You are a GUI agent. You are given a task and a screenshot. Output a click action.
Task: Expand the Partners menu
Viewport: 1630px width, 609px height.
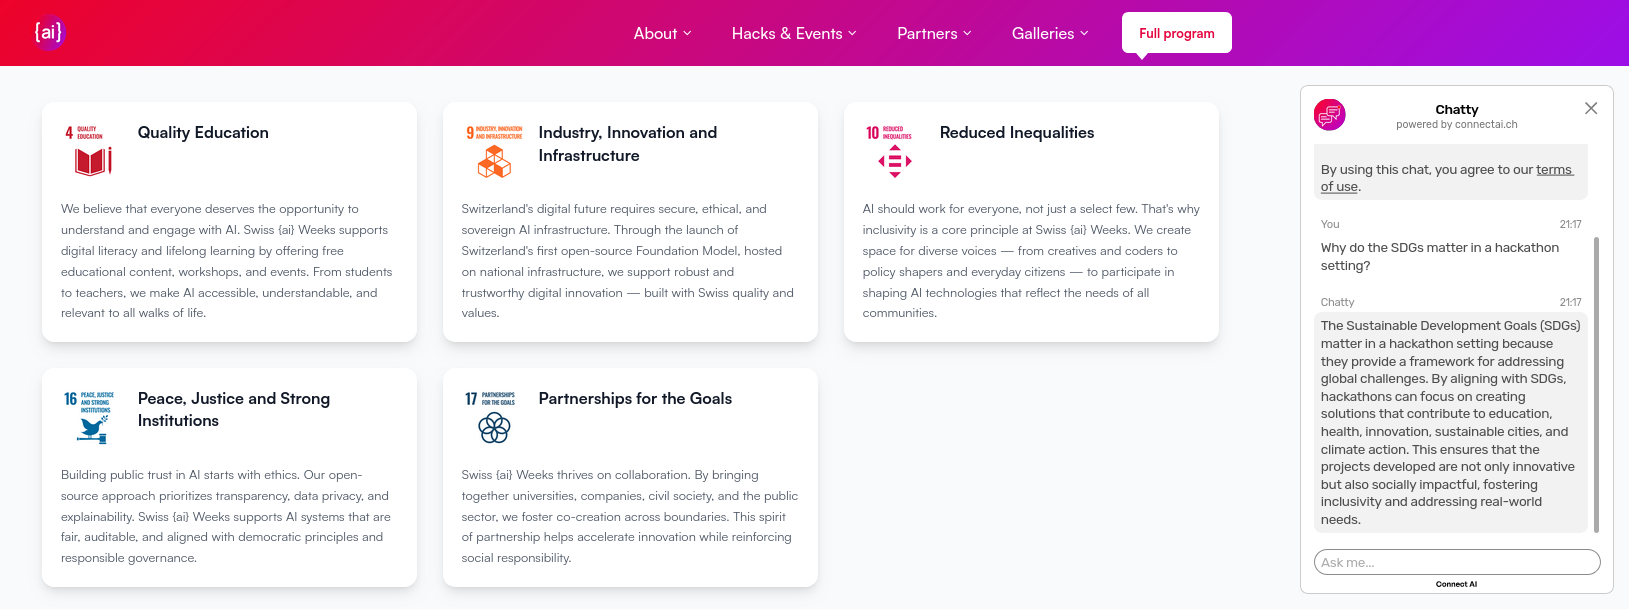934,33
